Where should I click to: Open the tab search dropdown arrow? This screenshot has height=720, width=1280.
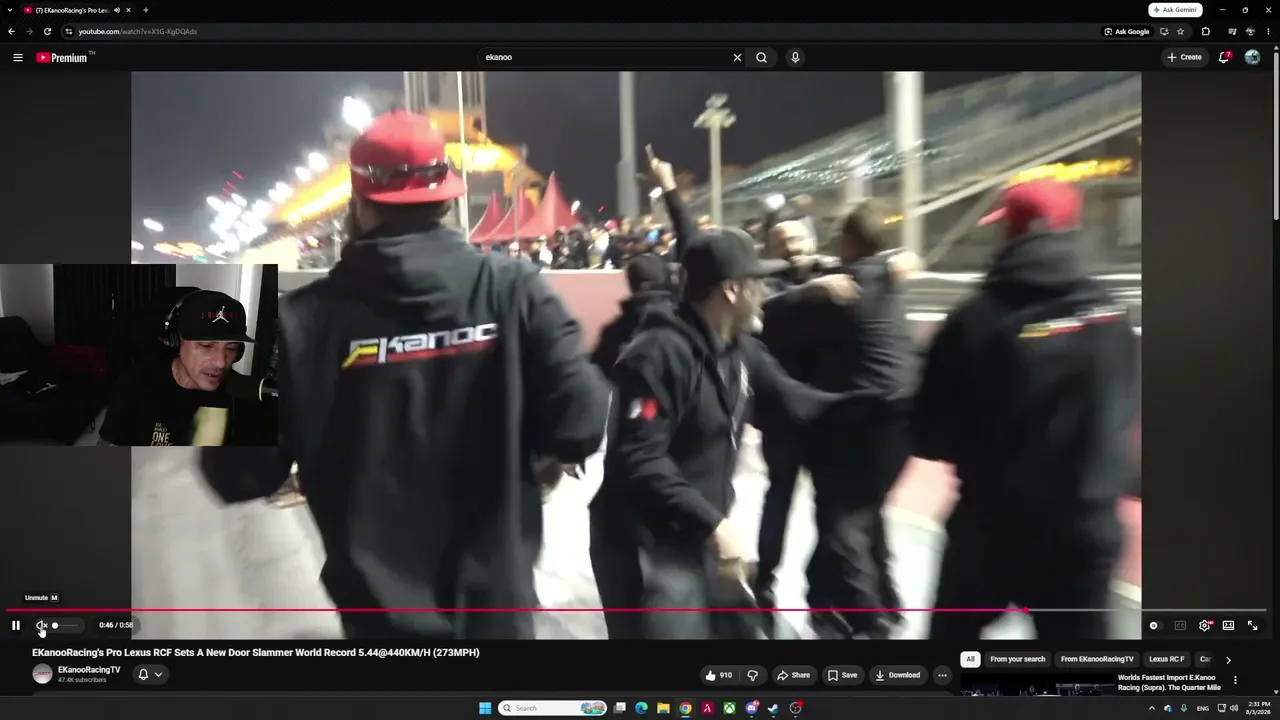pos(9,10)
